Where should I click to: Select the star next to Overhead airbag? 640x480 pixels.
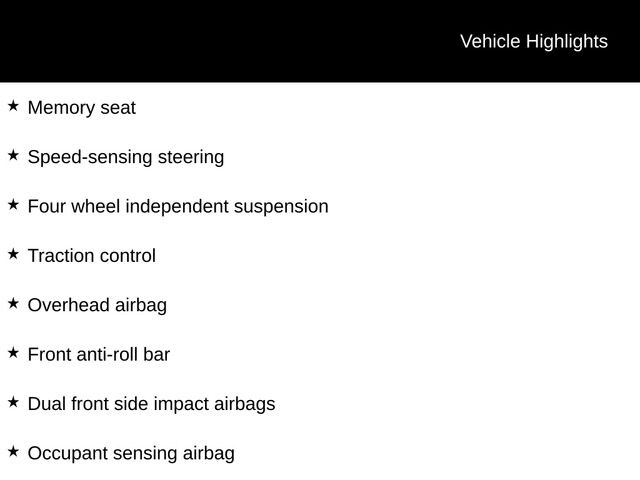click(x=13, y=303)
